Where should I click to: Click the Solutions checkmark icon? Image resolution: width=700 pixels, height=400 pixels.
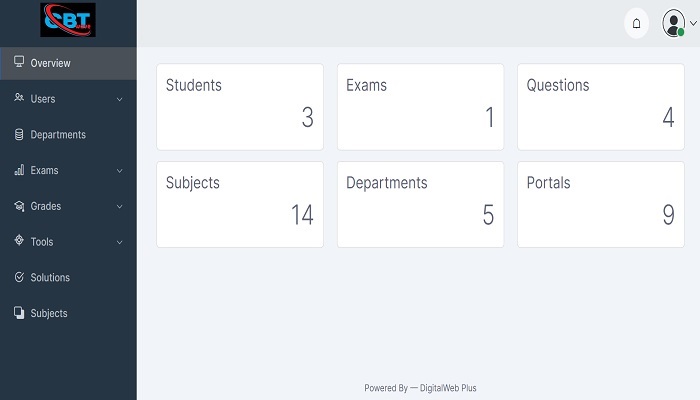pyautogui.click(x=19, y=277)
